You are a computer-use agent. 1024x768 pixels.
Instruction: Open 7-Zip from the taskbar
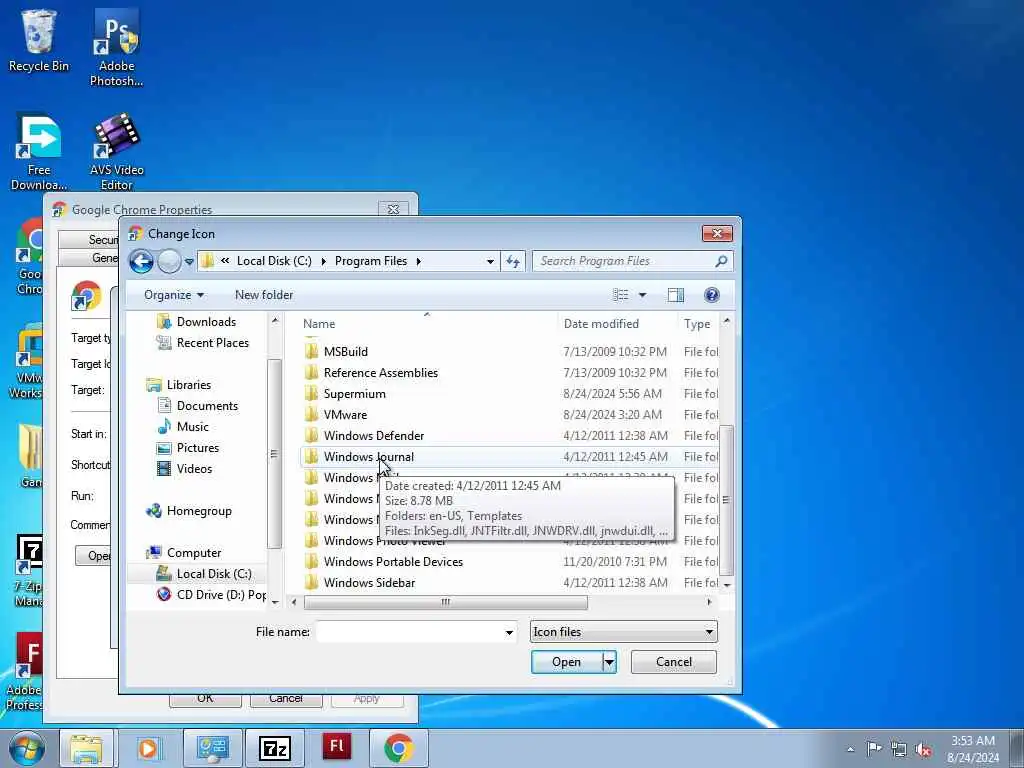pyautogui.click(x=274, y=748)
